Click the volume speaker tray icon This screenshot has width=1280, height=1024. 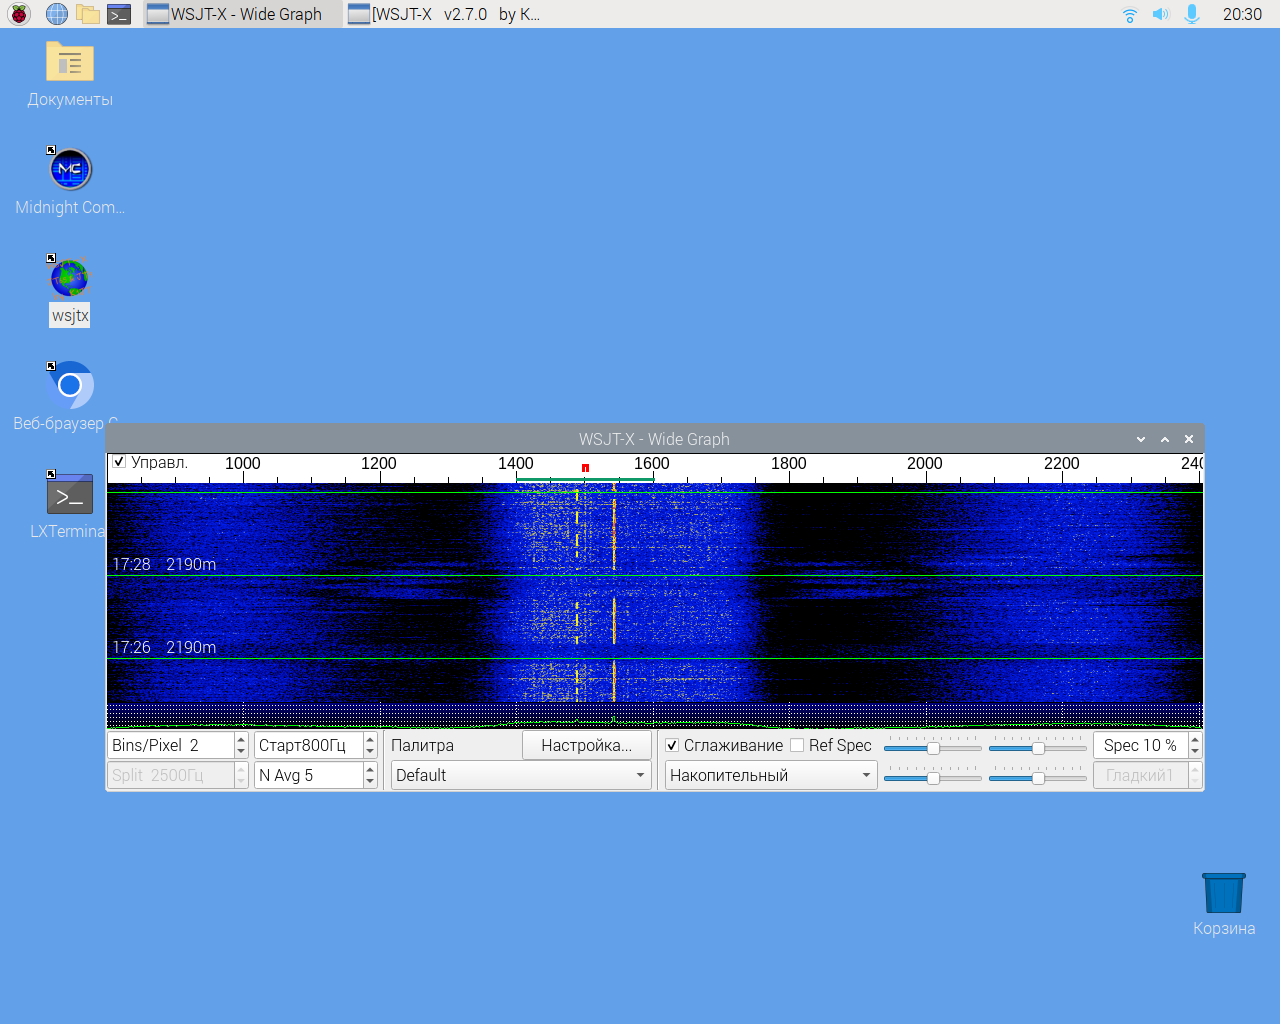click(1160, 14)
